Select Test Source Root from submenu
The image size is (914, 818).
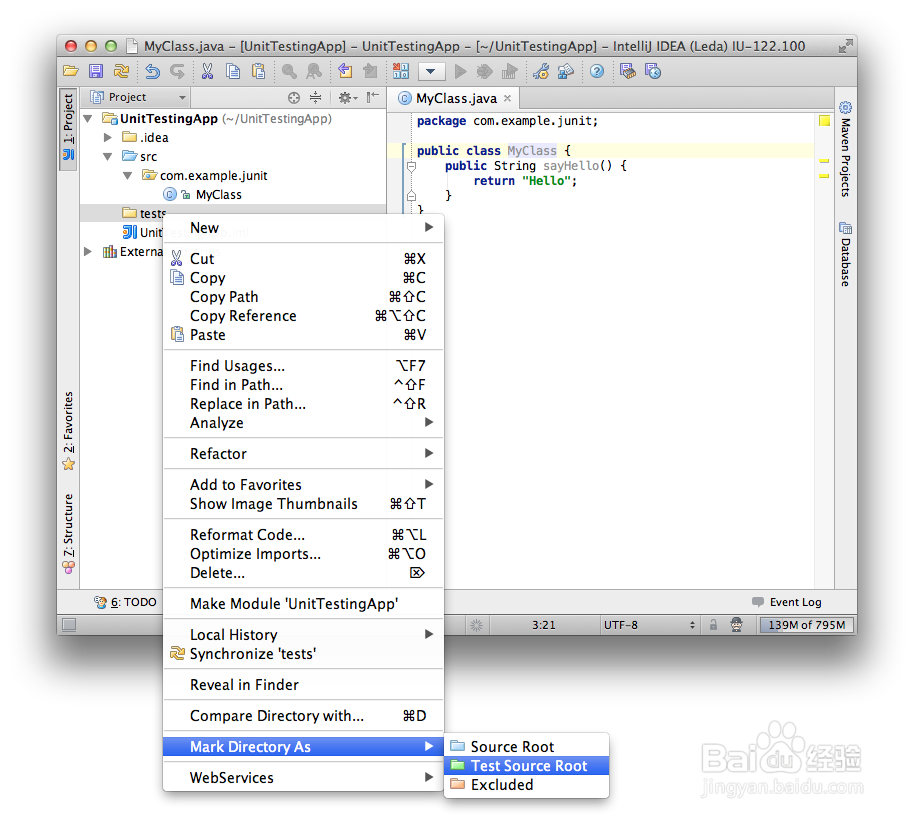(528, 765)
